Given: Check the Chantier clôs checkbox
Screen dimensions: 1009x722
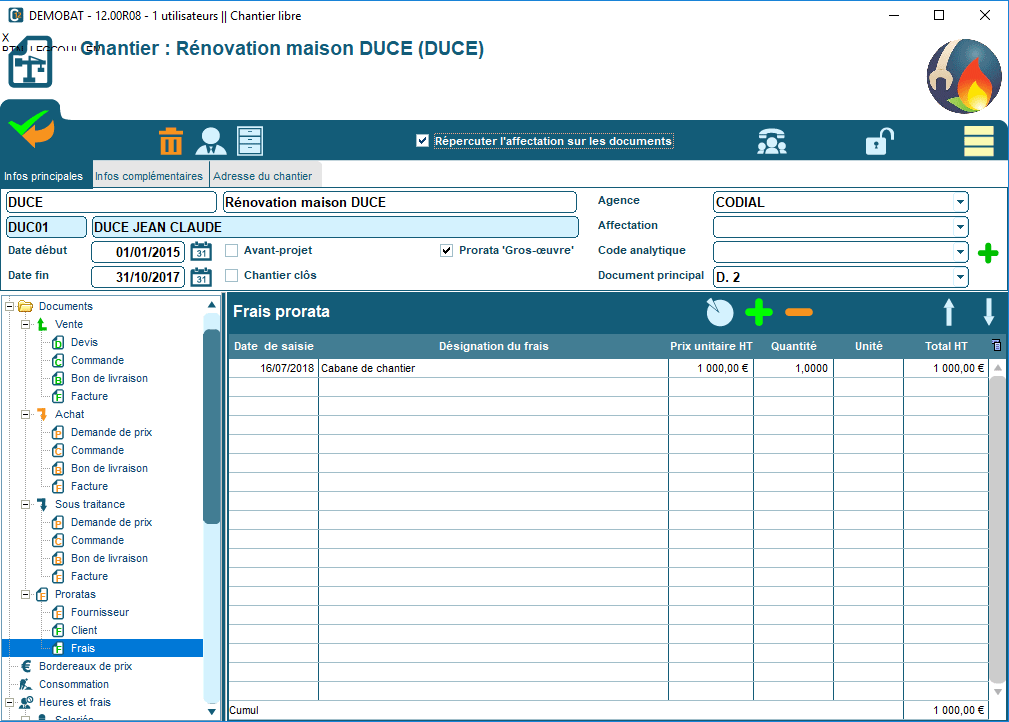Looking at the screenshot, I should pos(232,275).
